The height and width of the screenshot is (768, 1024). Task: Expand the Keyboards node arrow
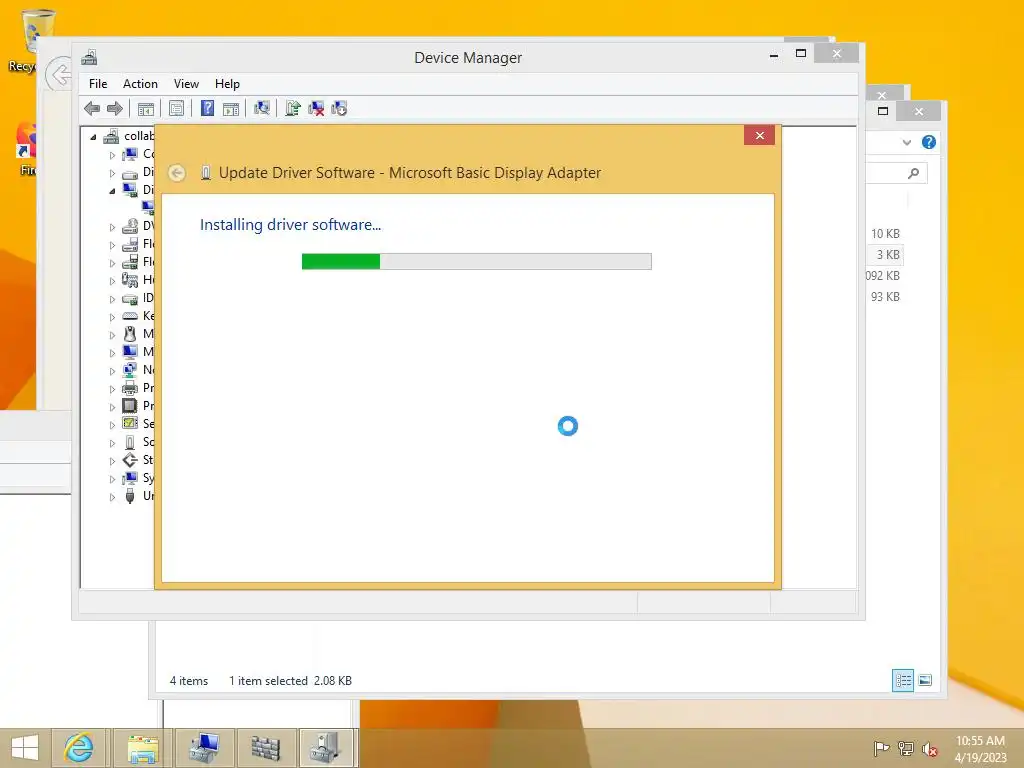click(x=112, y=317)
